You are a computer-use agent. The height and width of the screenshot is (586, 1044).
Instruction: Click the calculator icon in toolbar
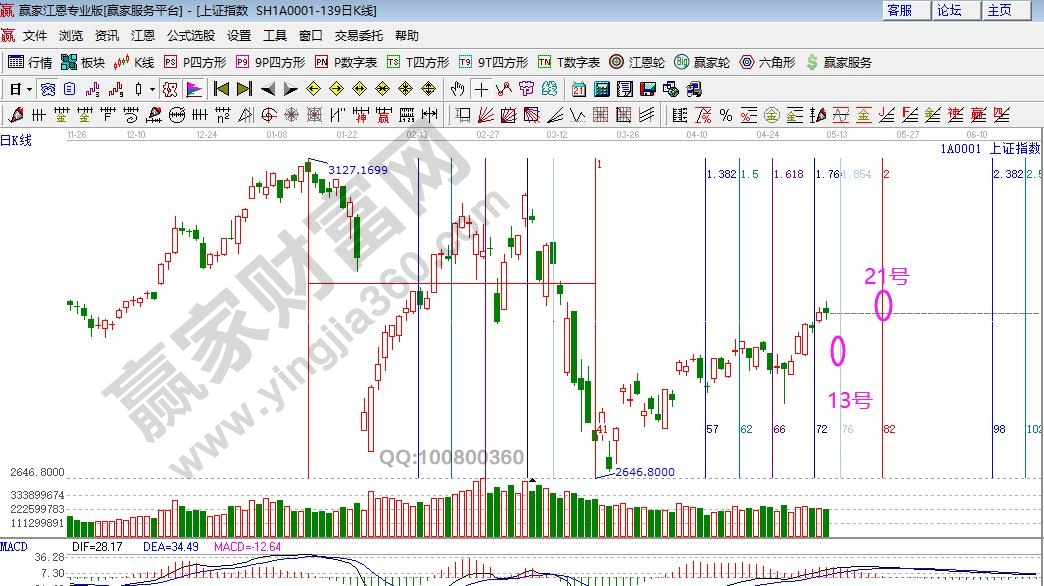point(601,89)
